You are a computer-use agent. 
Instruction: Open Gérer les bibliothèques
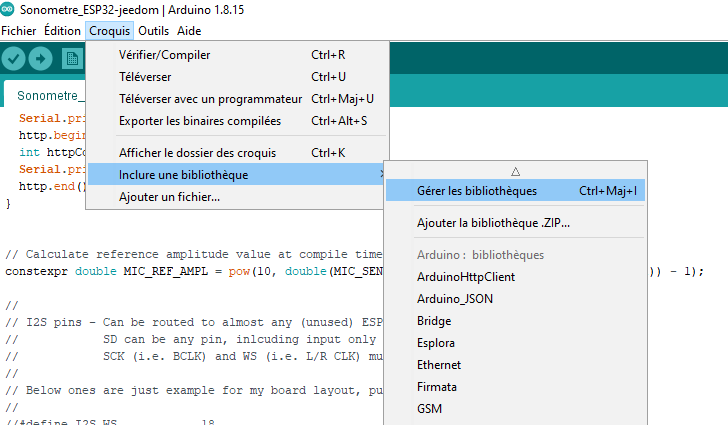(x=515, y=190)
